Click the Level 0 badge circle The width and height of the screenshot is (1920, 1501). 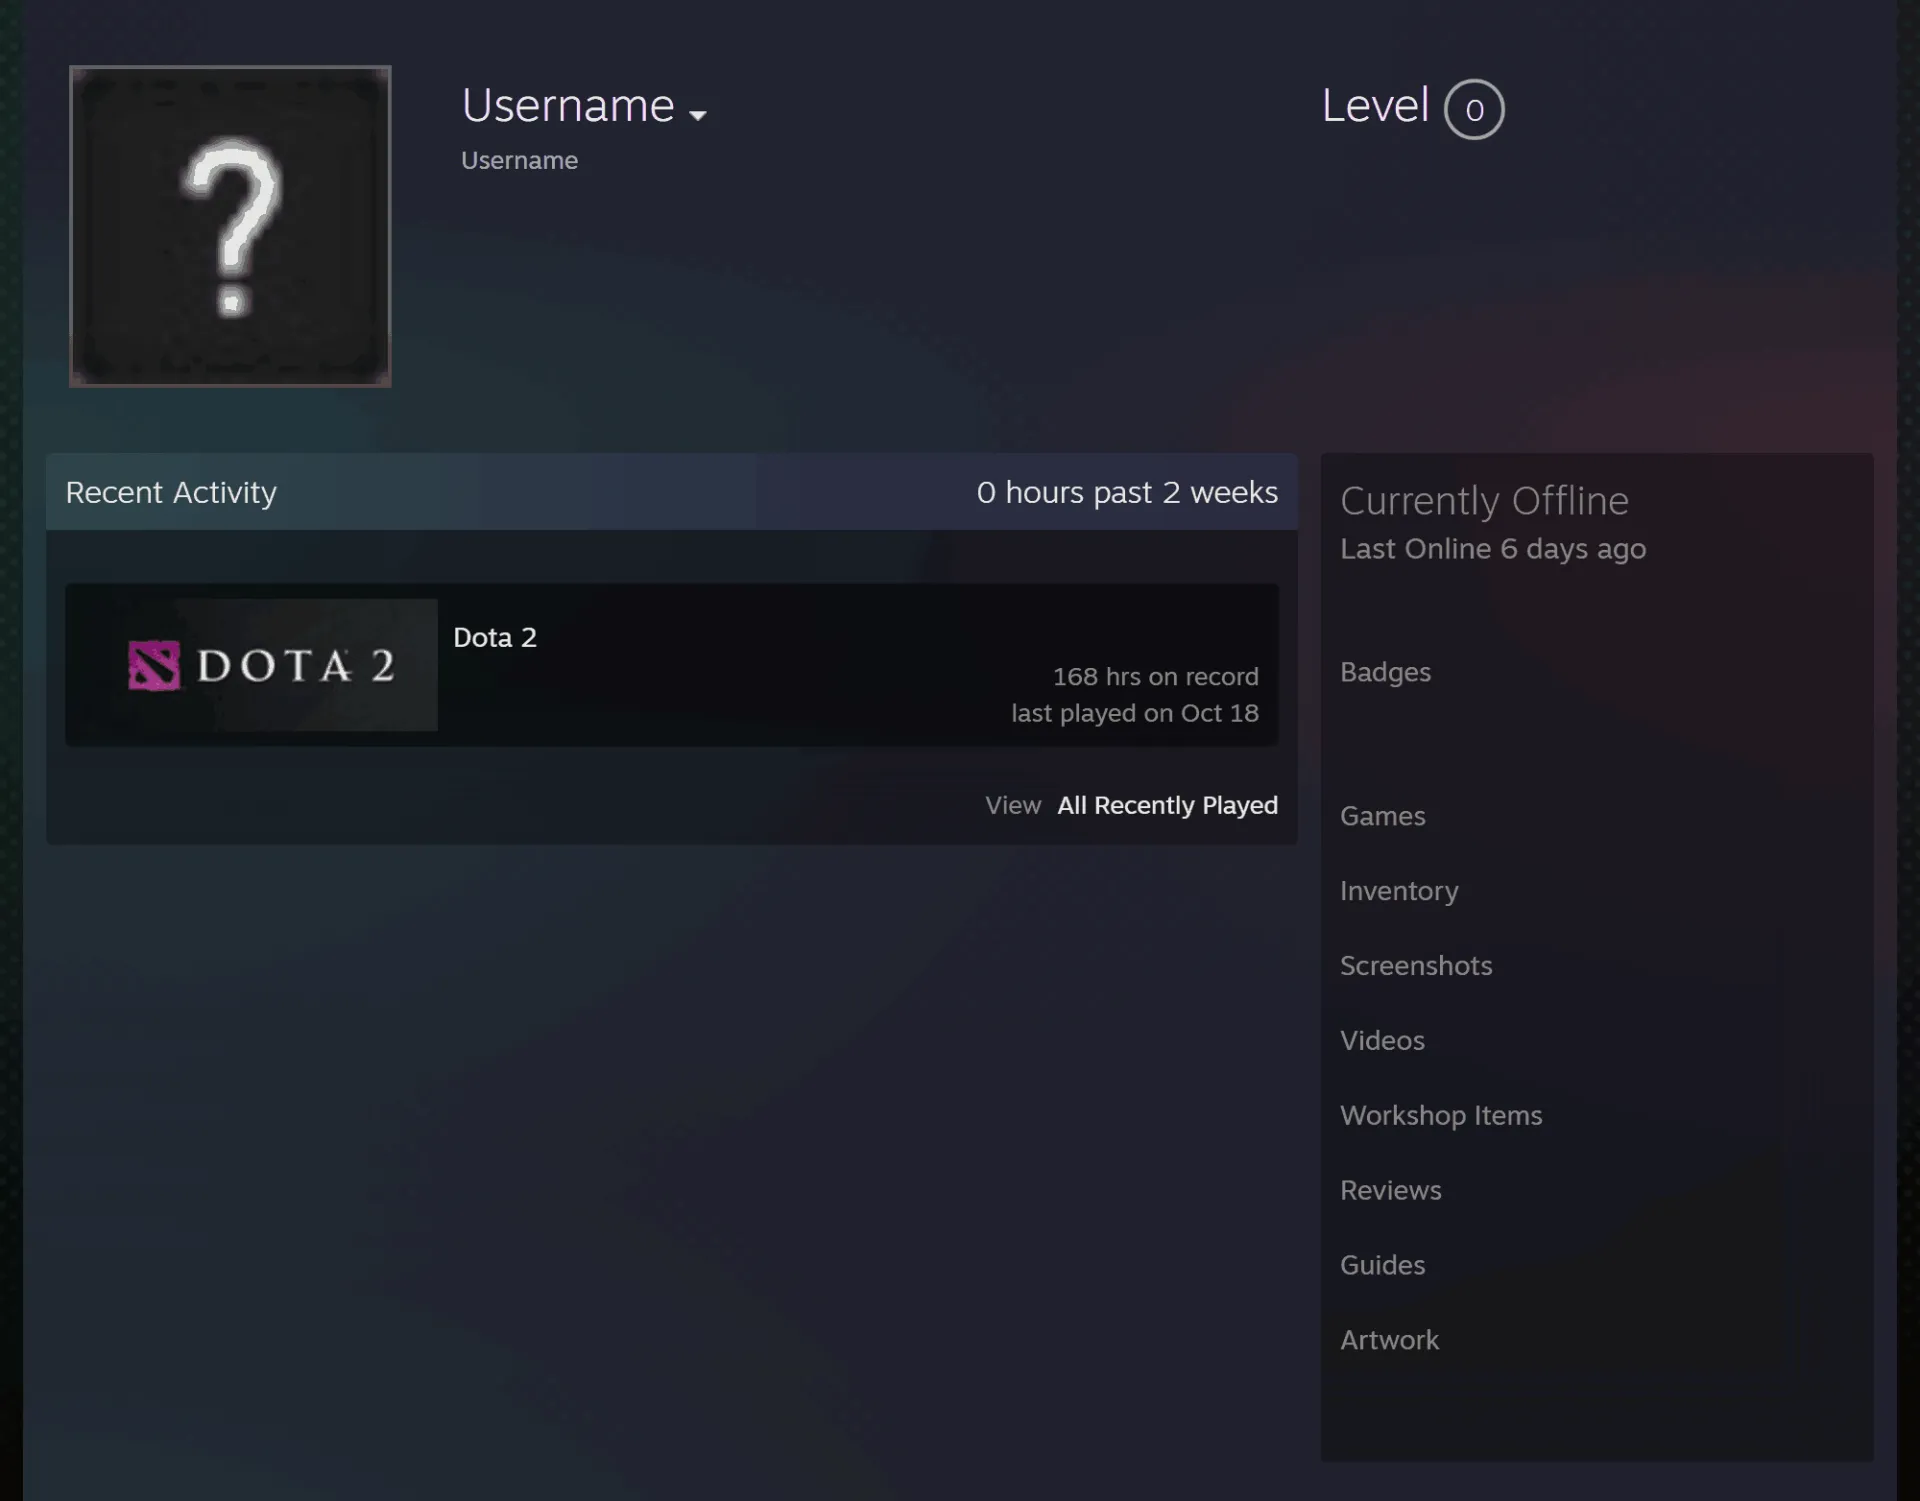click(x=1474, y=109)
